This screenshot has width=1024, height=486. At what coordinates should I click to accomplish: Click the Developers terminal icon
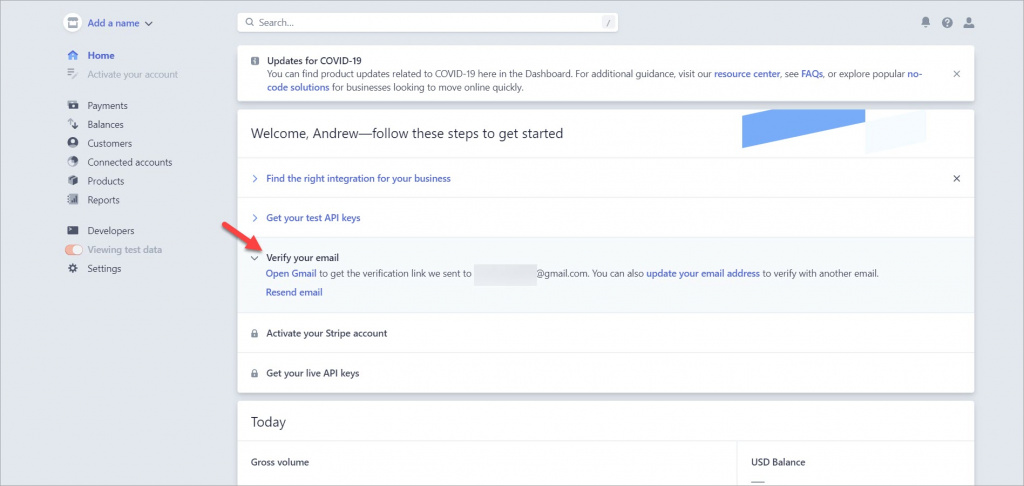coord(73,231)
